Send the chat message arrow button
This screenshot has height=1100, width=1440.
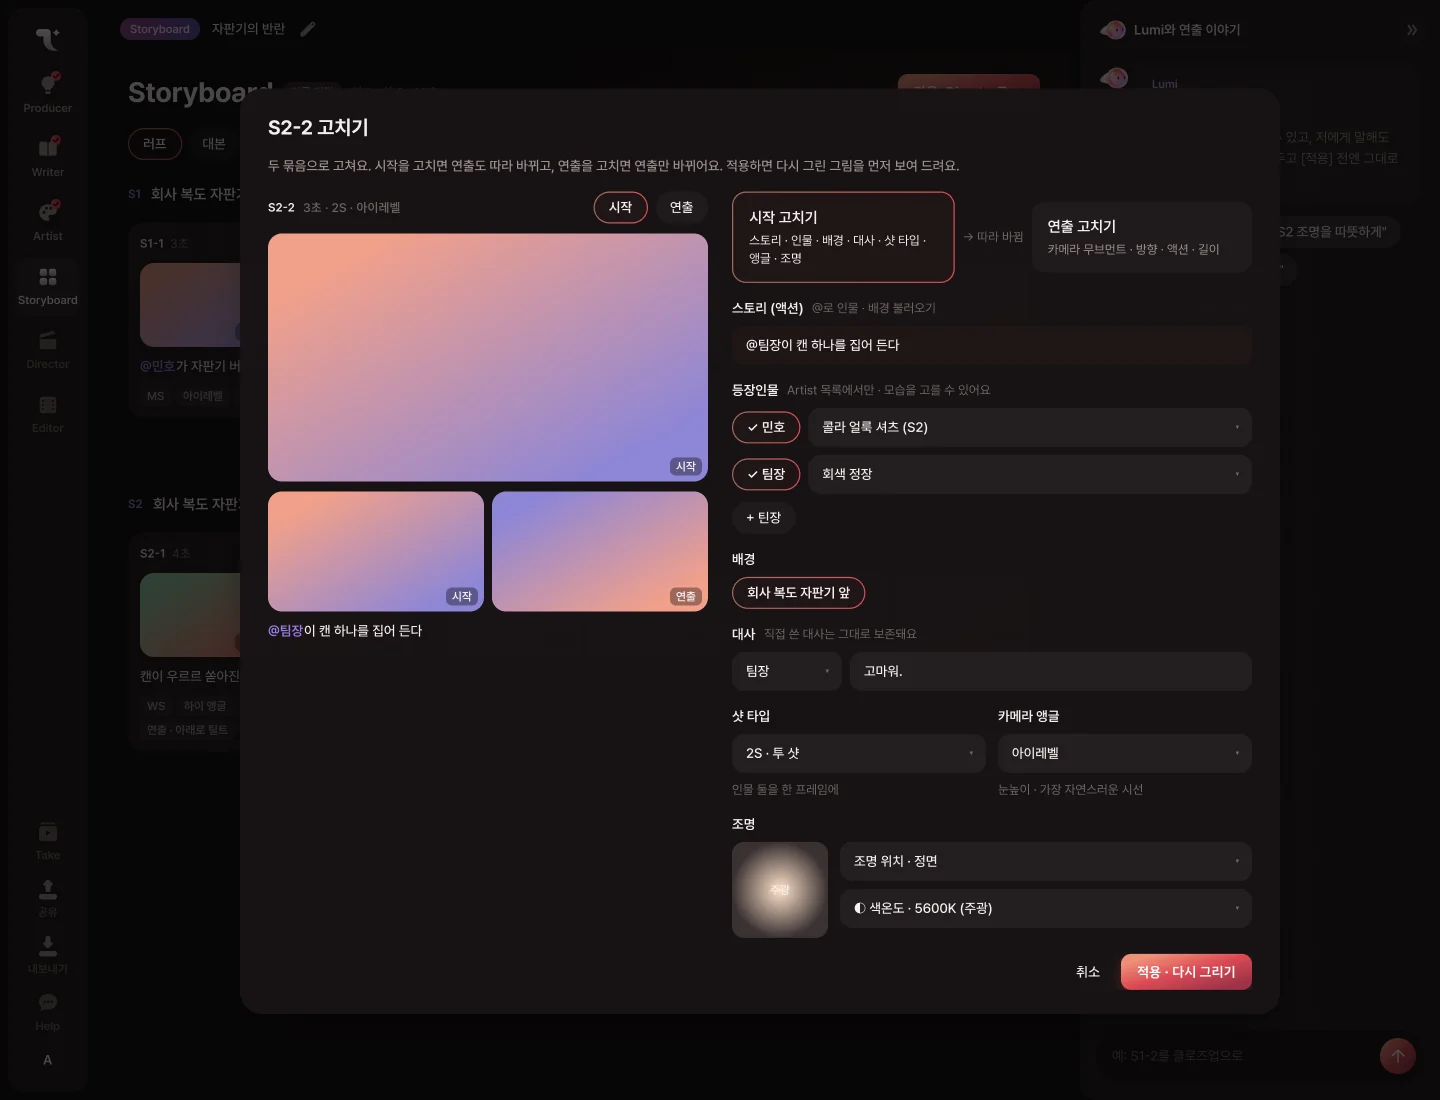click(x=1398, y=1055)
